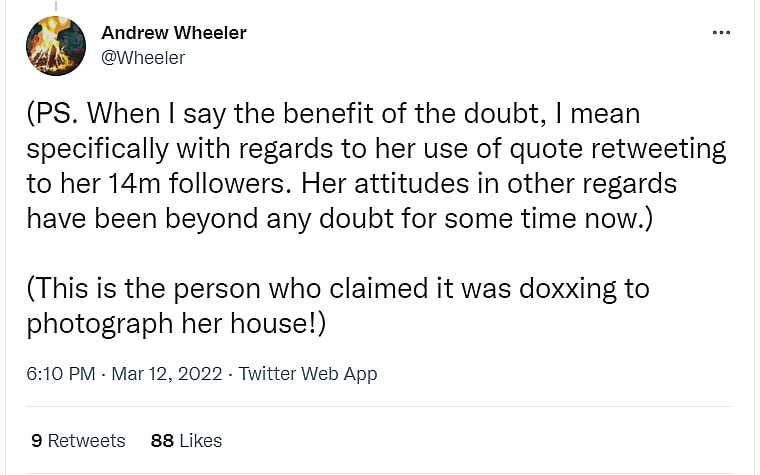The image size is (760, 475).
Task: Click the 6:10 PM time in timestamp
Action: (x=61, y=374)
